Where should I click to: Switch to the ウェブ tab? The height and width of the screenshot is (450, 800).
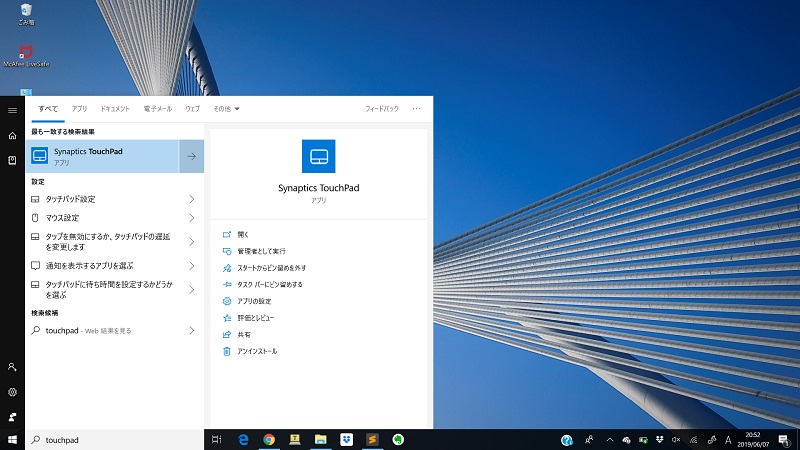coord(192,109)
